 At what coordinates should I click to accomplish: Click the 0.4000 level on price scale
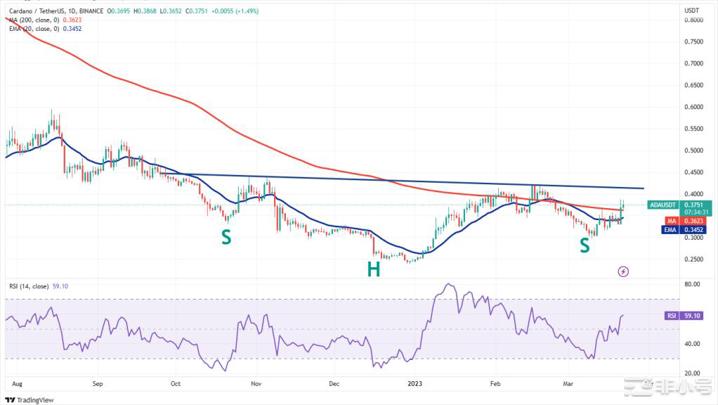[x=690, y=194]
